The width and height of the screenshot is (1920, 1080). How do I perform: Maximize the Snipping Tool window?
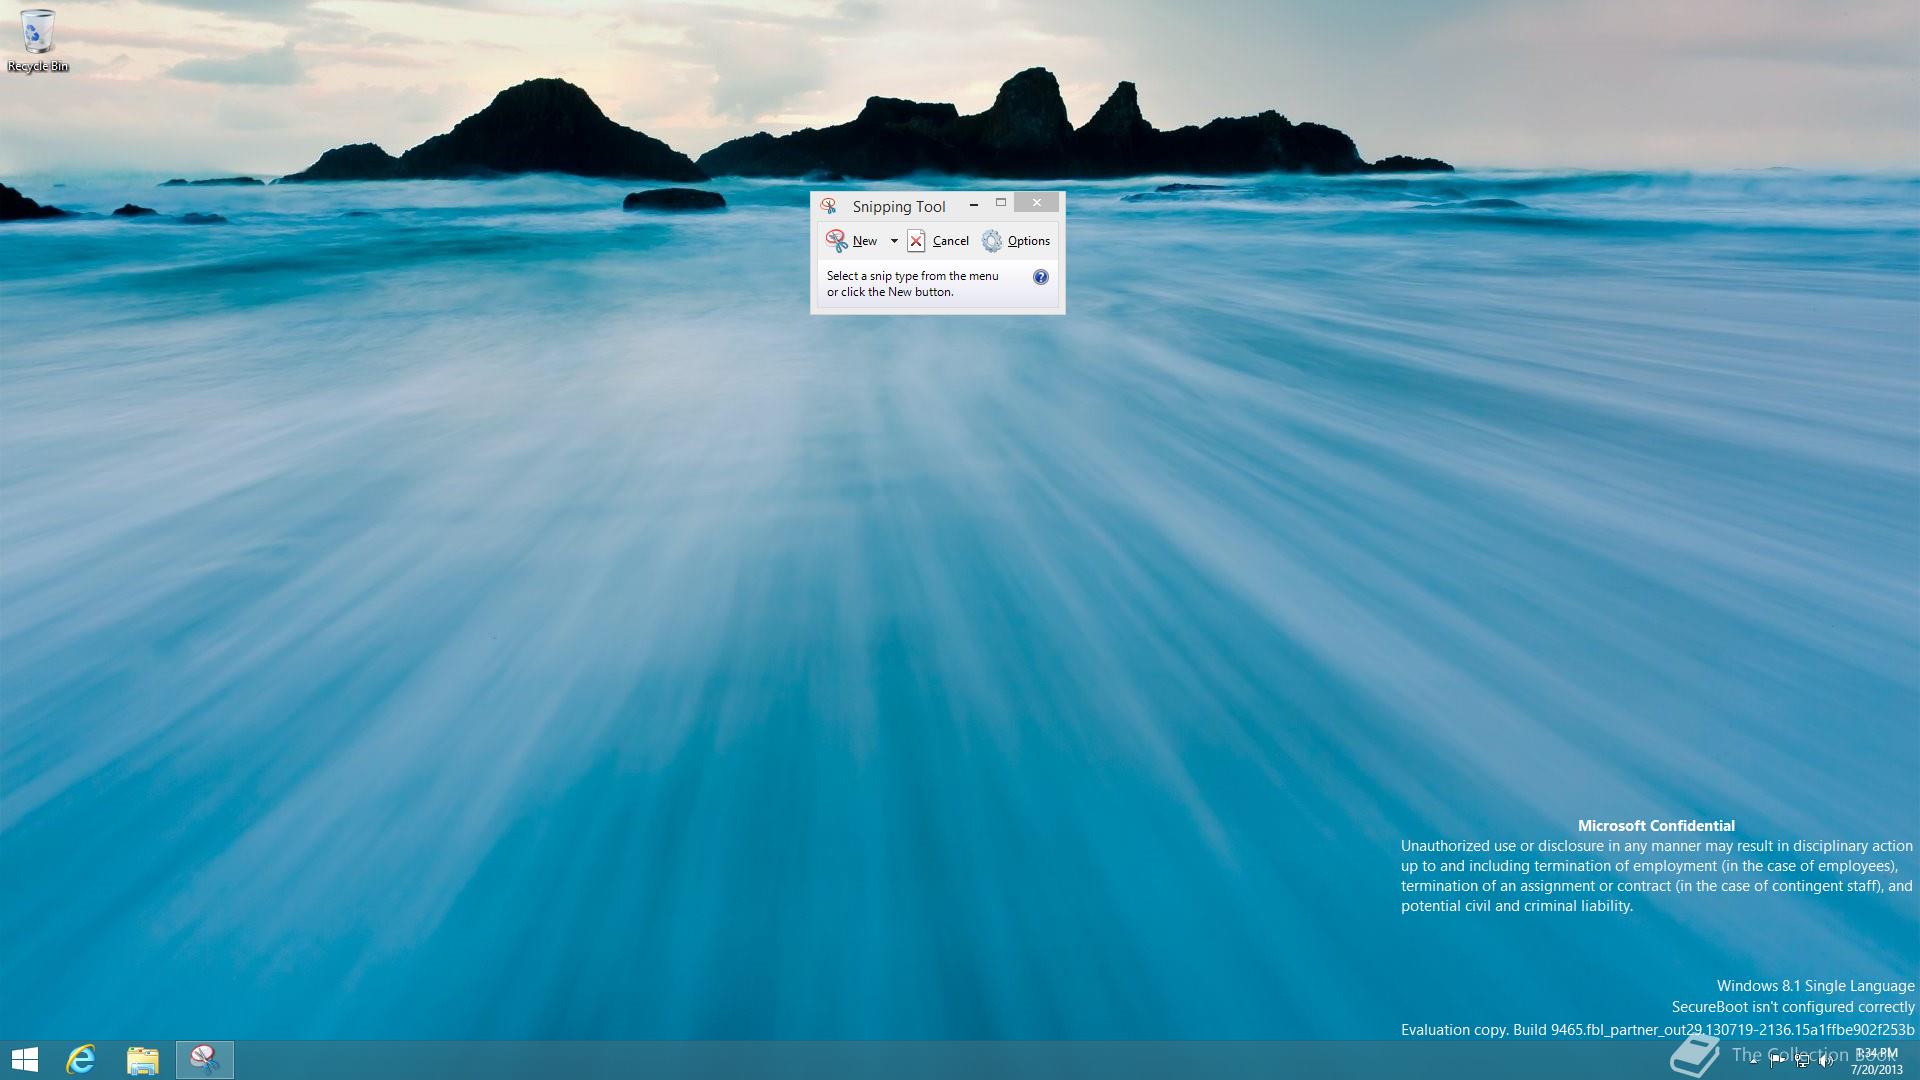(x=1001, y=203)
